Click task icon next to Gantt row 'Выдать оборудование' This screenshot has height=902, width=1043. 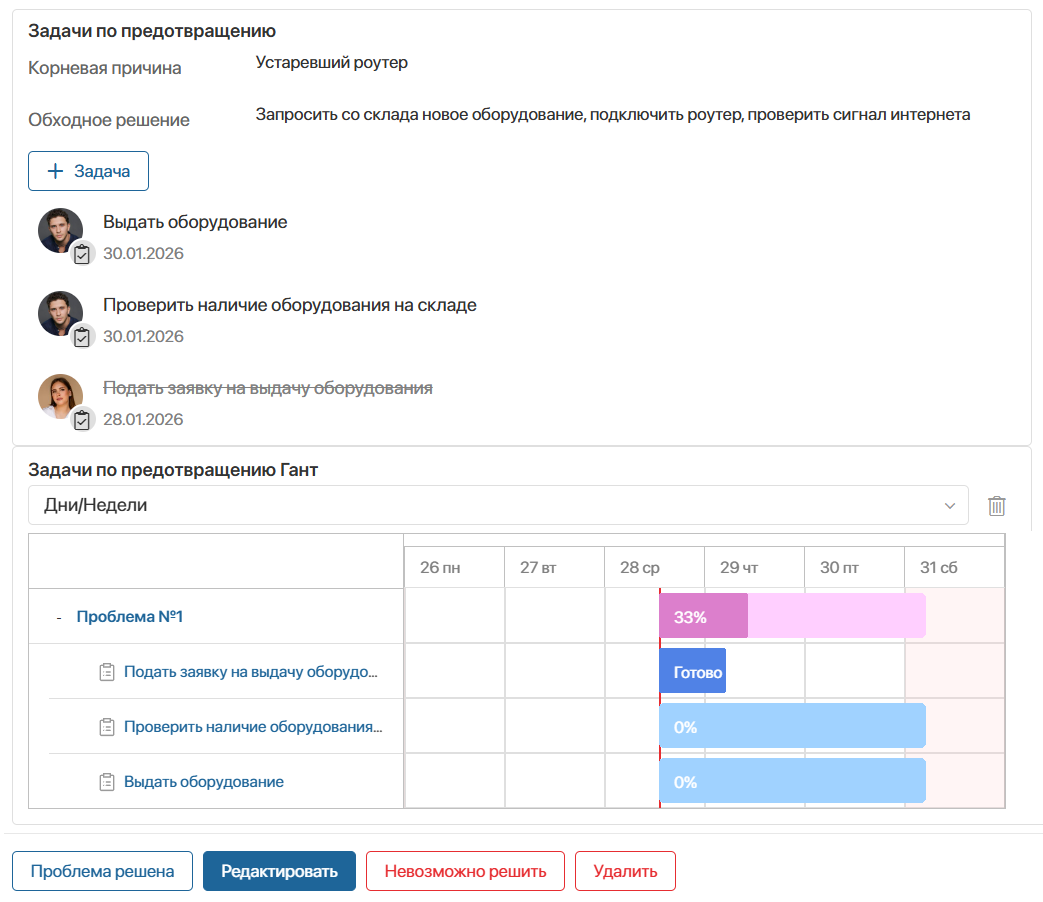pyautogui.click(x=107, y=782)
